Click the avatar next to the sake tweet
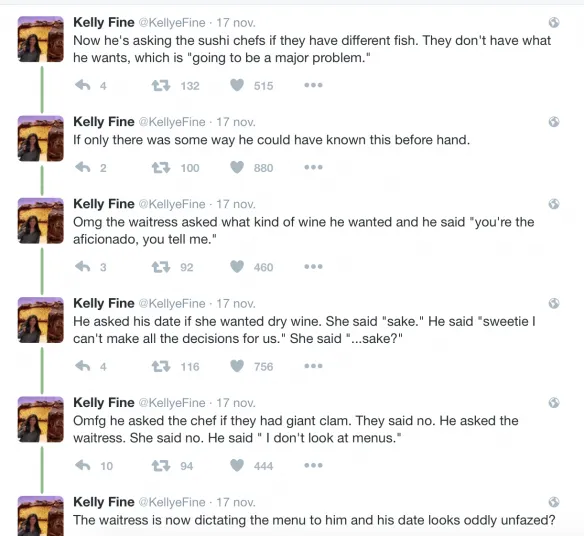The image size is (584, 536). click(x=41, y=320)
